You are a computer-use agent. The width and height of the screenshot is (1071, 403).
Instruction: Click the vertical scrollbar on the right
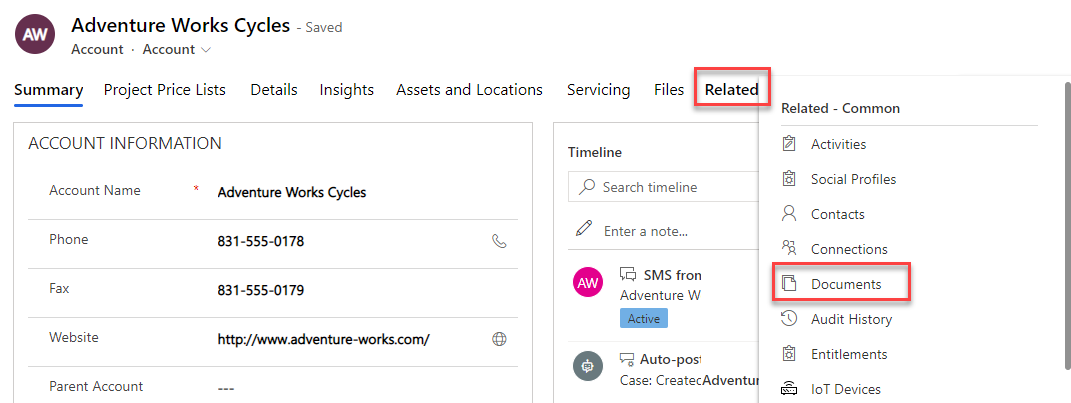[x=1066, y=225]
